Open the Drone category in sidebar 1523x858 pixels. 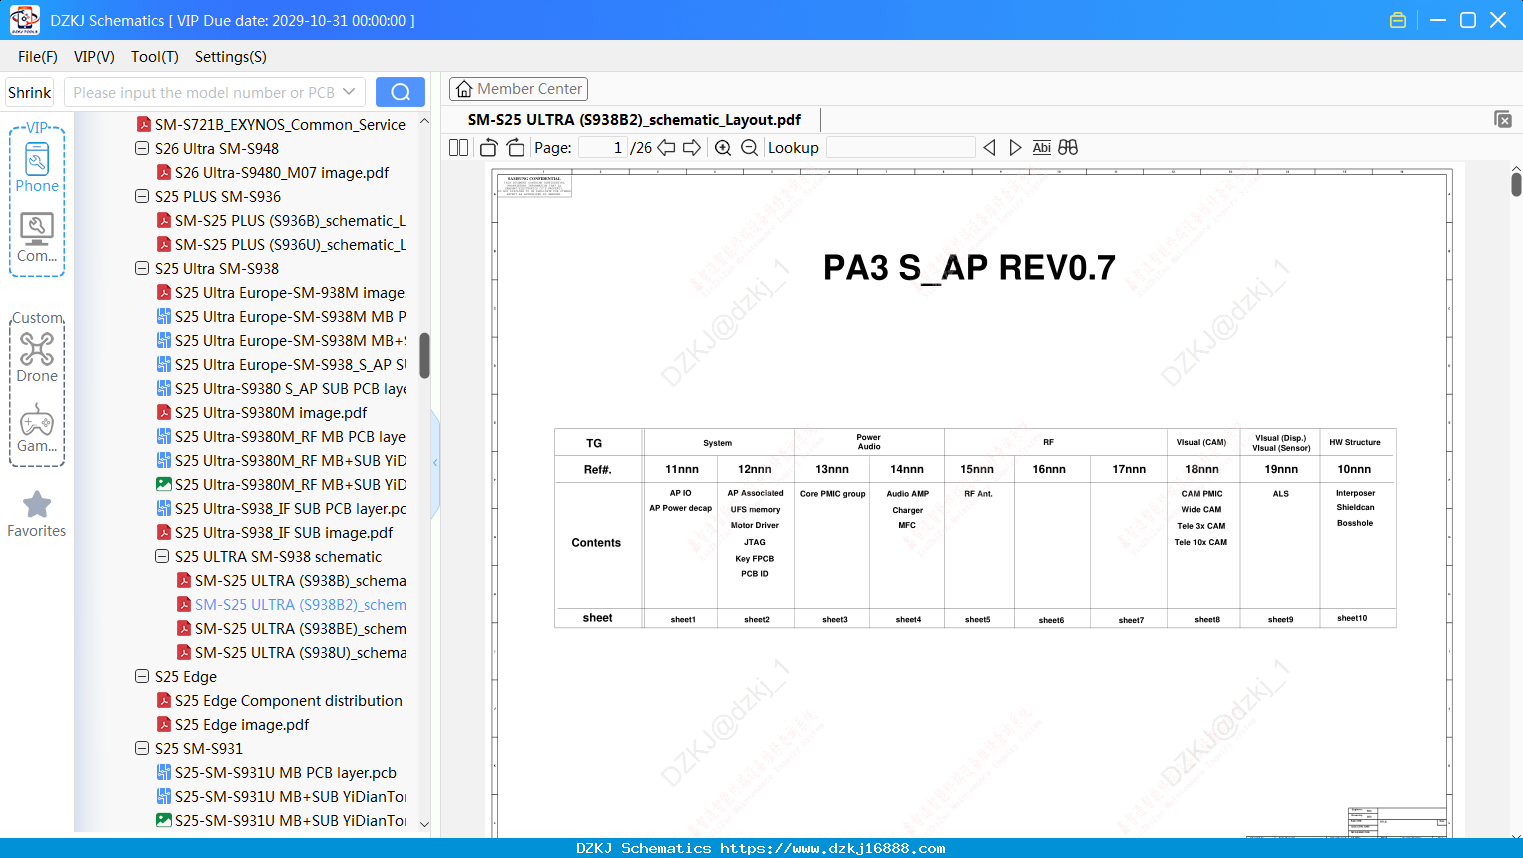point(37,357)
